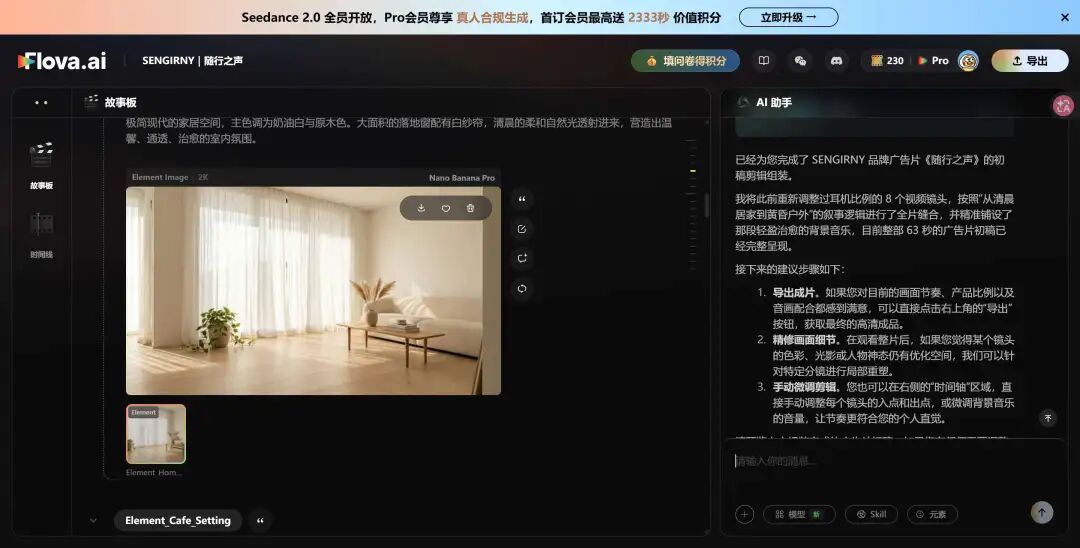Open the Discord icon in header
Image resolution: width=1080 pixels, height=548 pixels.
pyautogui.click(x=836, y=61)
